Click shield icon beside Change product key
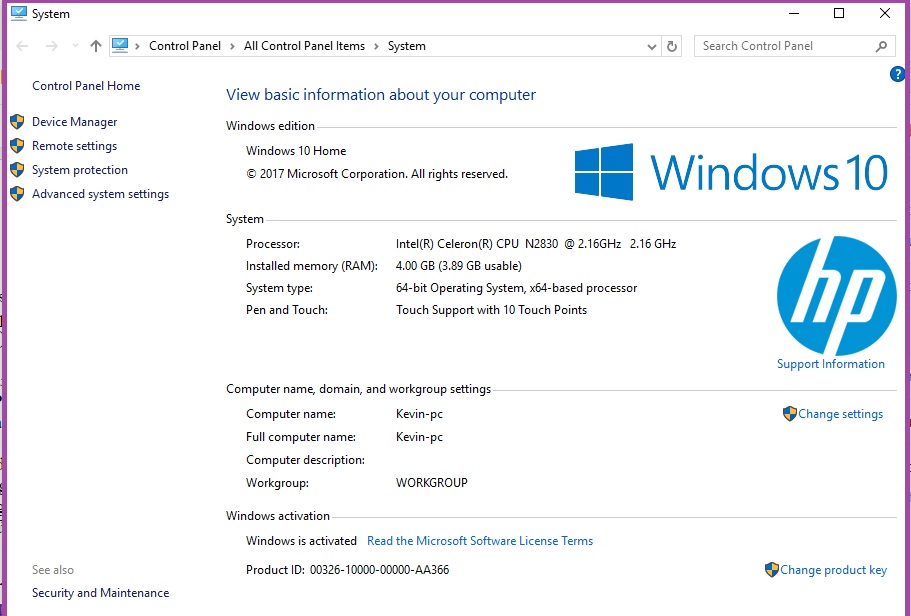911x616 pixels. pos(772,570)
